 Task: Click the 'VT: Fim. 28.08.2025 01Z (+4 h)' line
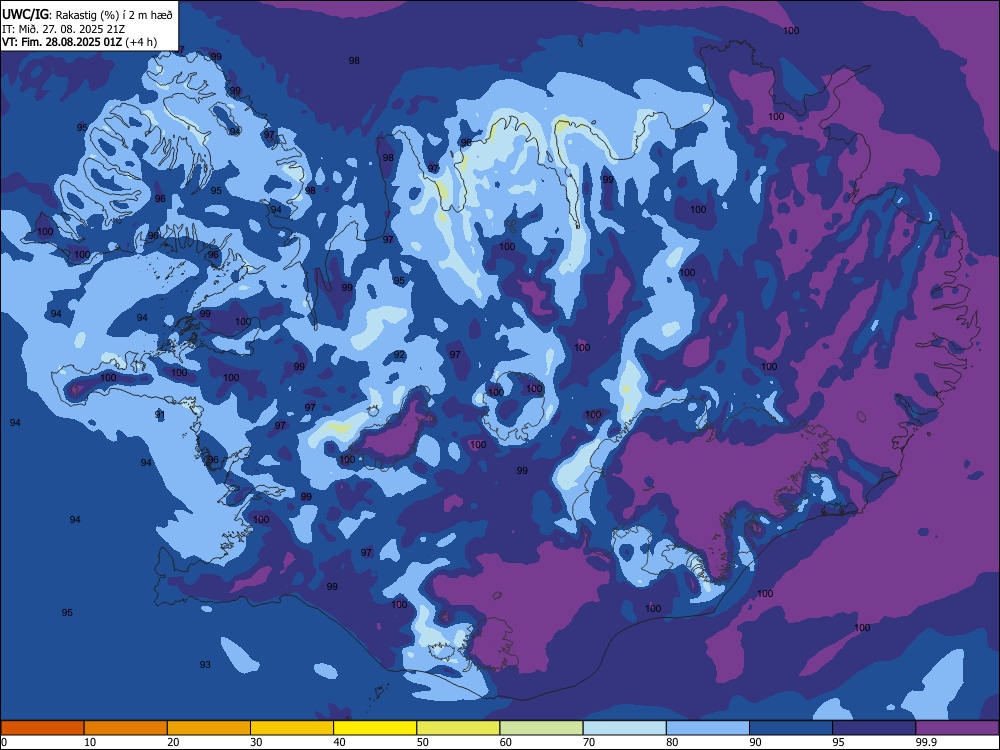point(79,42)
